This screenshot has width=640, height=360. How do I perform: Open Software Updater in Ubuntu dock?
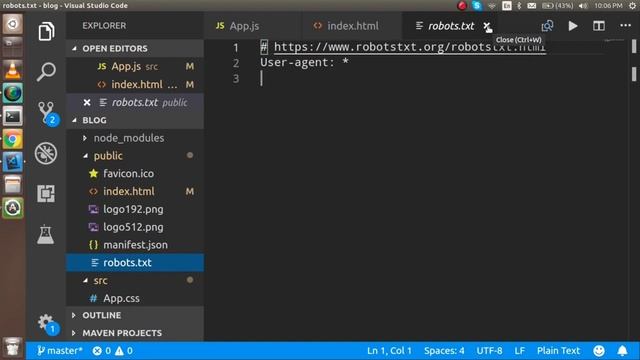point(13,208)
